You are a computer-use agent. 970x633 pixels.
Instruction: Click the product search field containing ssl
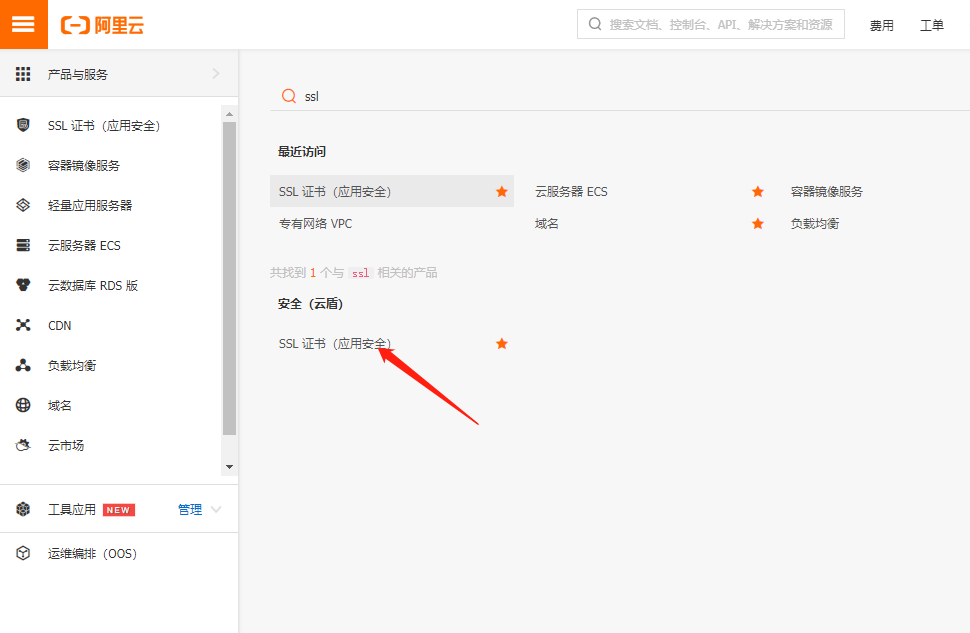coord(620,96)
